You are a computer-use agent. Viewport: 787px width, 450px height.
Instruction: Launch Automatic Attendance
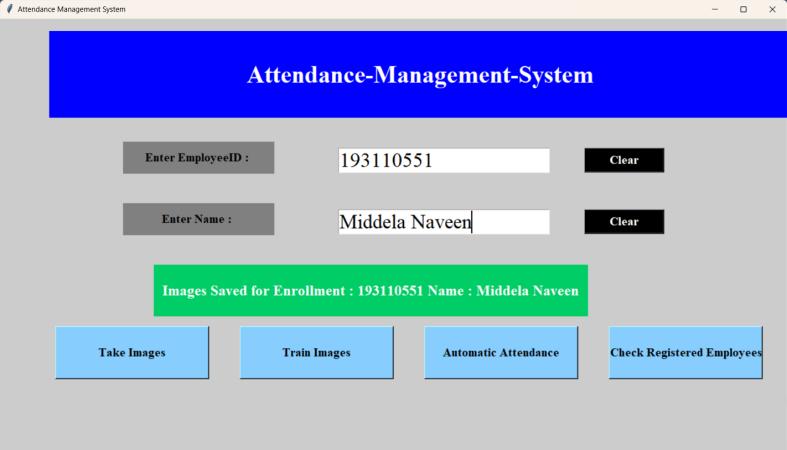click(x=501, y=353)
